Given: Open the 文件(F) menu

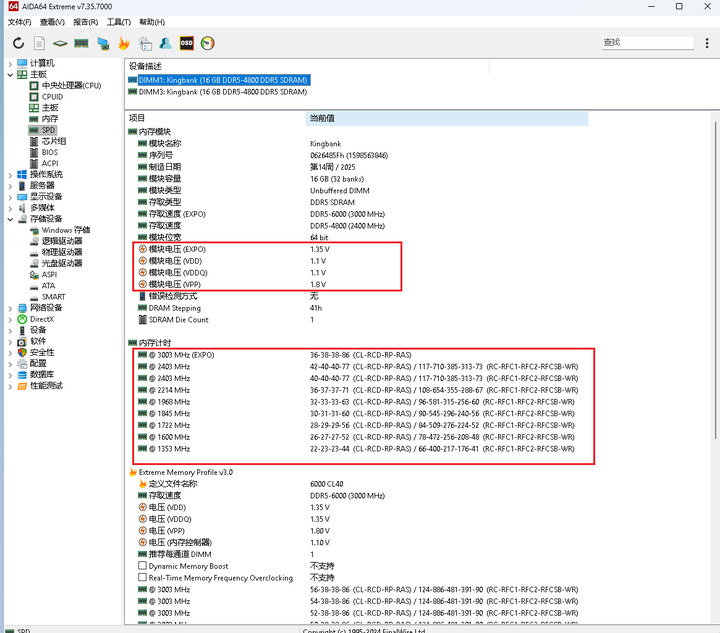Looking at the screenshot, I should 19,22.
